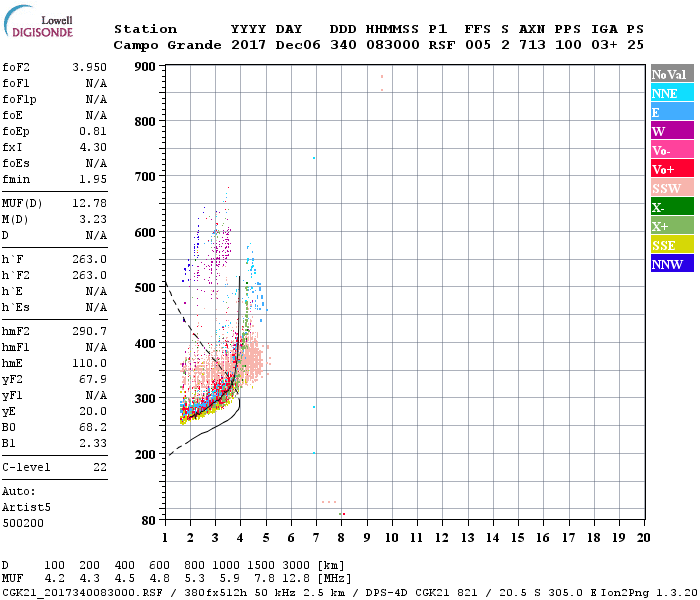Click the 20 label on the frequency axis
Screen dimensions: 700x600
[644, 537]
